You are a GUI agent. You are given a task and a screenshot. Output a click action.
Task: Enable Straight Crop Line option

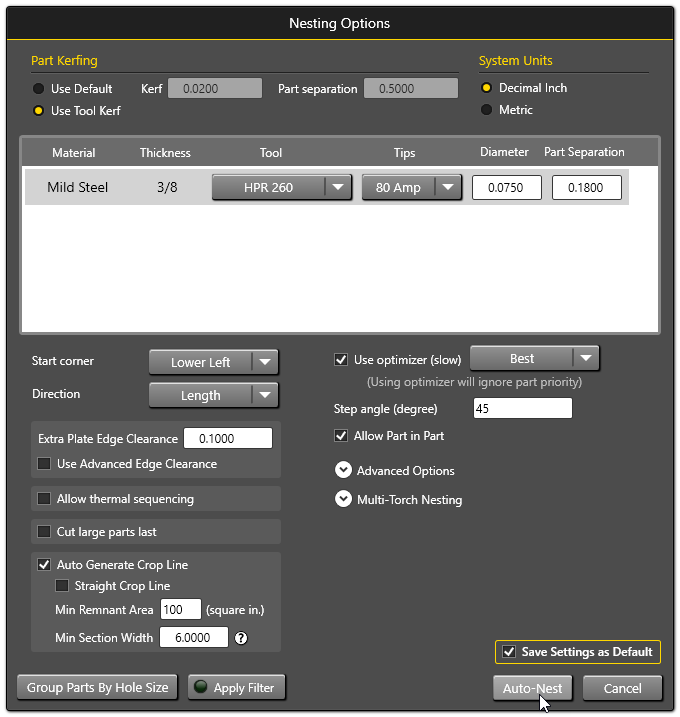point(62,586)
